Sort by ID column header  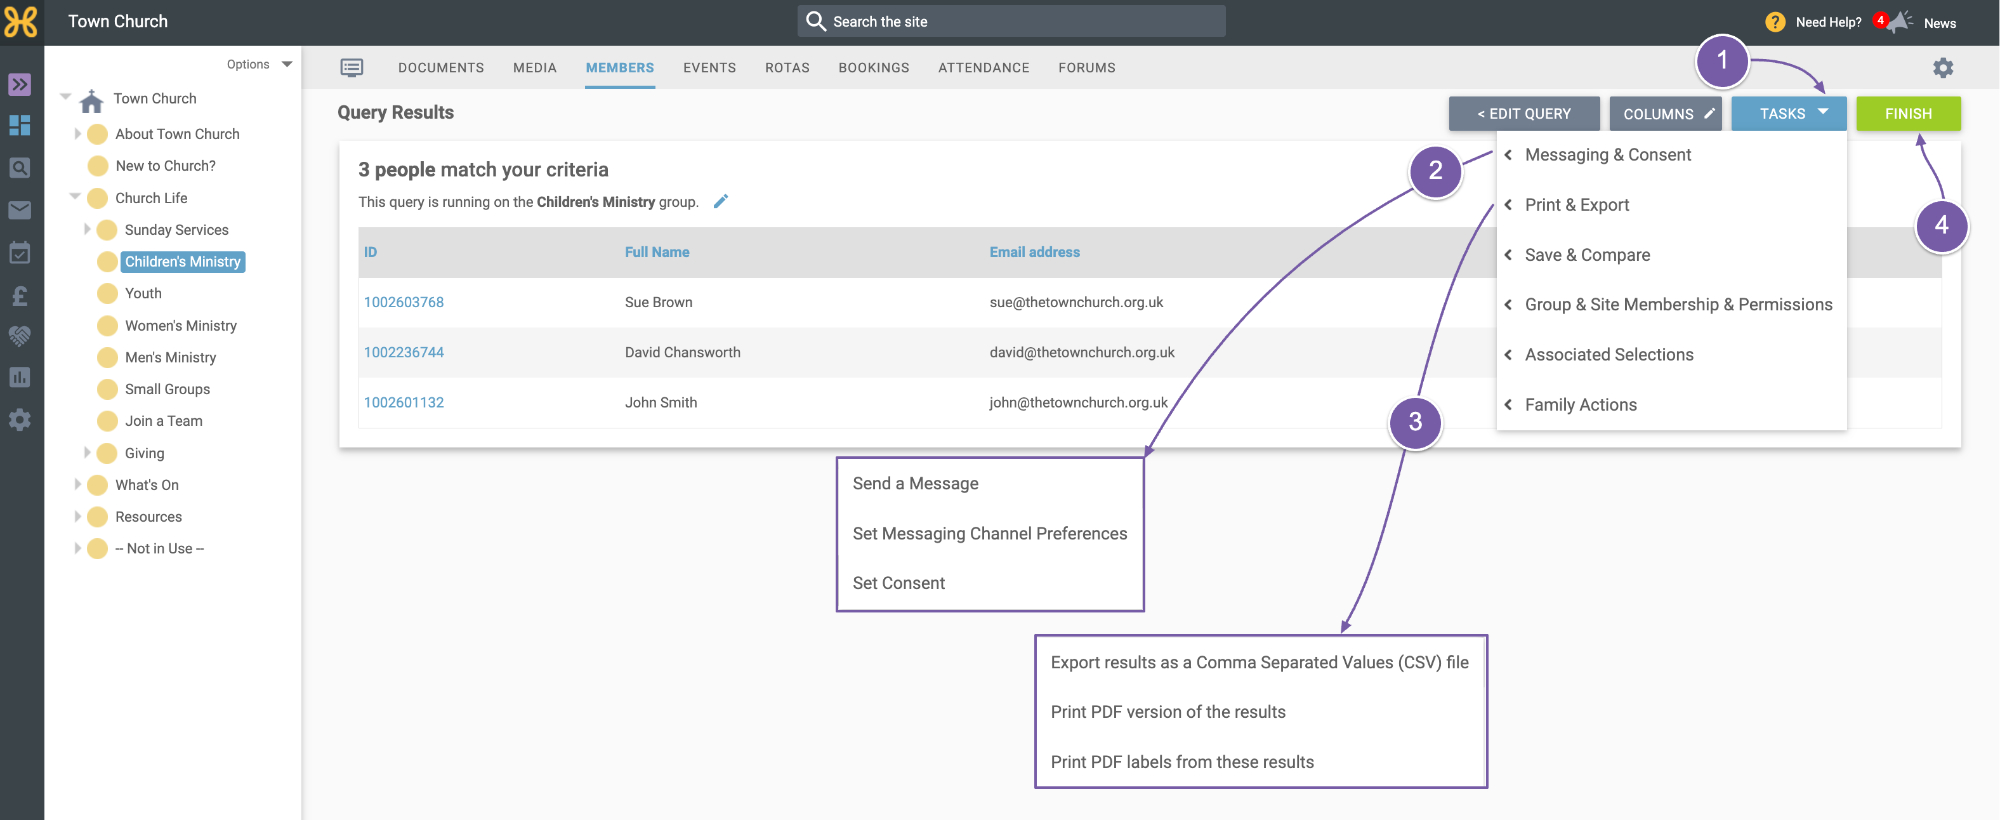371,252
